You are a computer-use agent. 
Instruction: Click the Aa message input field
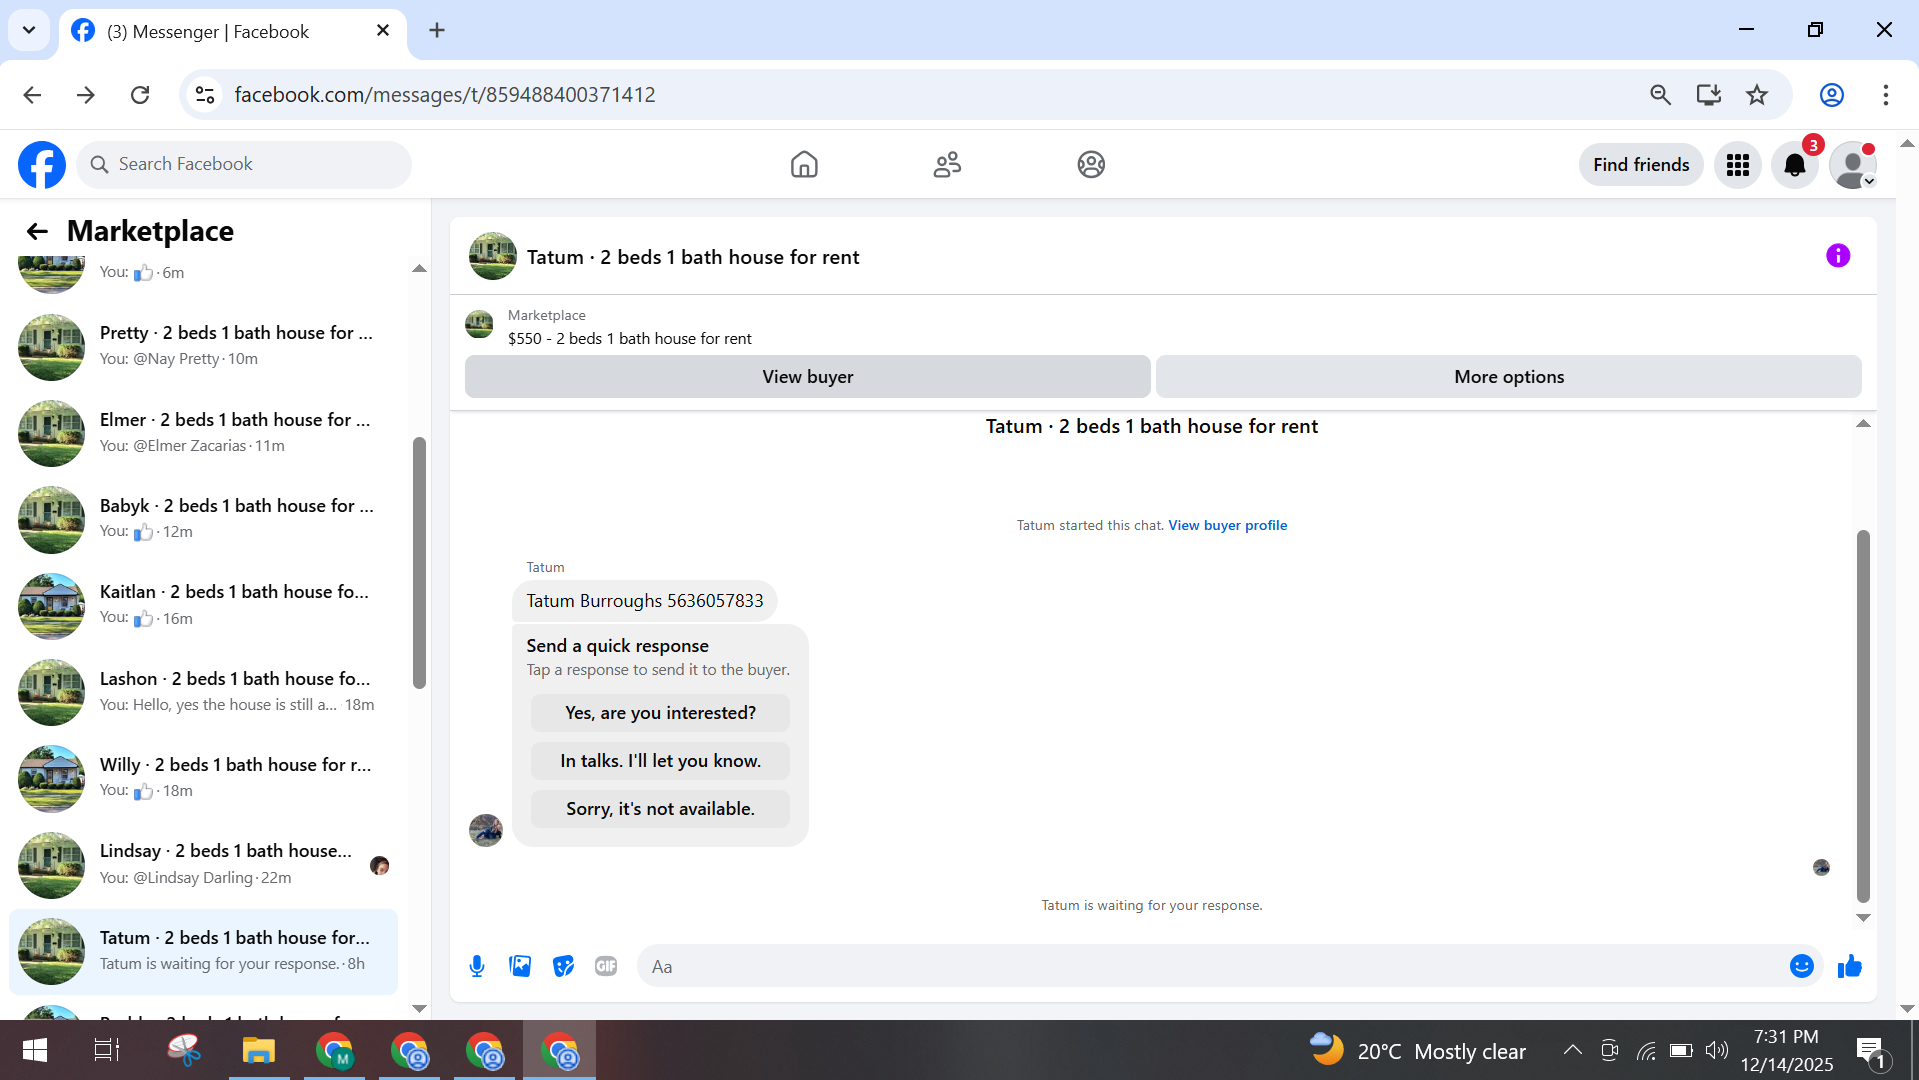1210,967
